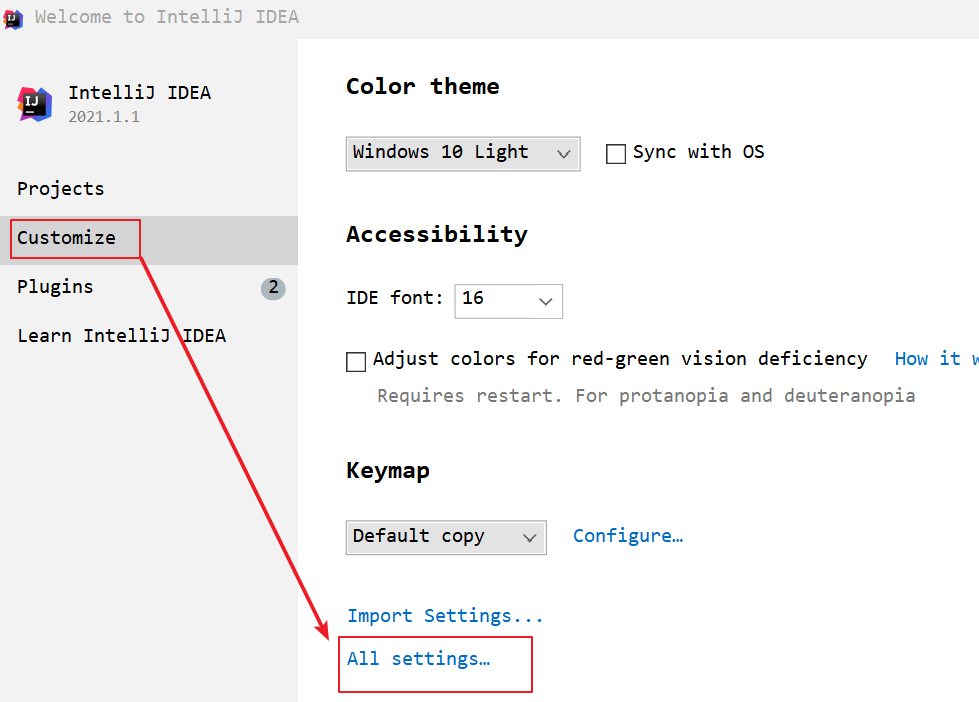Open the Keymap Default copy dropdown
The image size is (979, 702).
445,537
